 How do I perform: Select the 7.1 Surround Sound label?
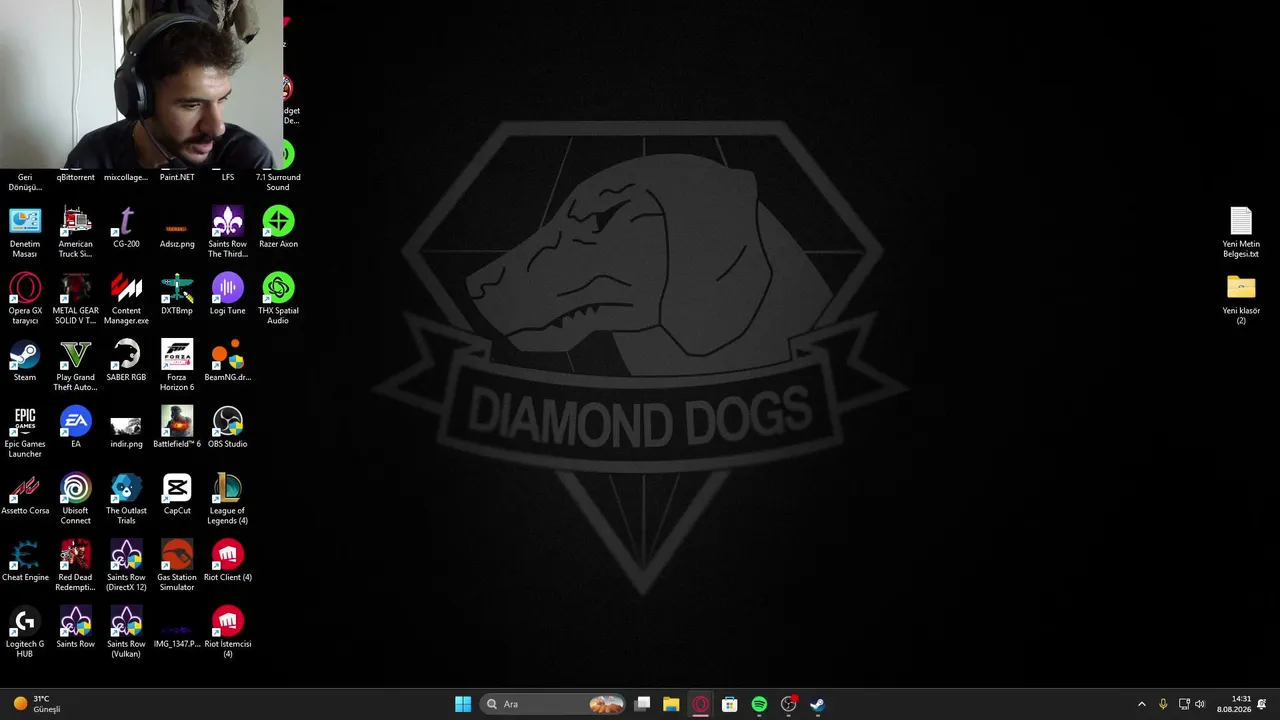[278, 182]
